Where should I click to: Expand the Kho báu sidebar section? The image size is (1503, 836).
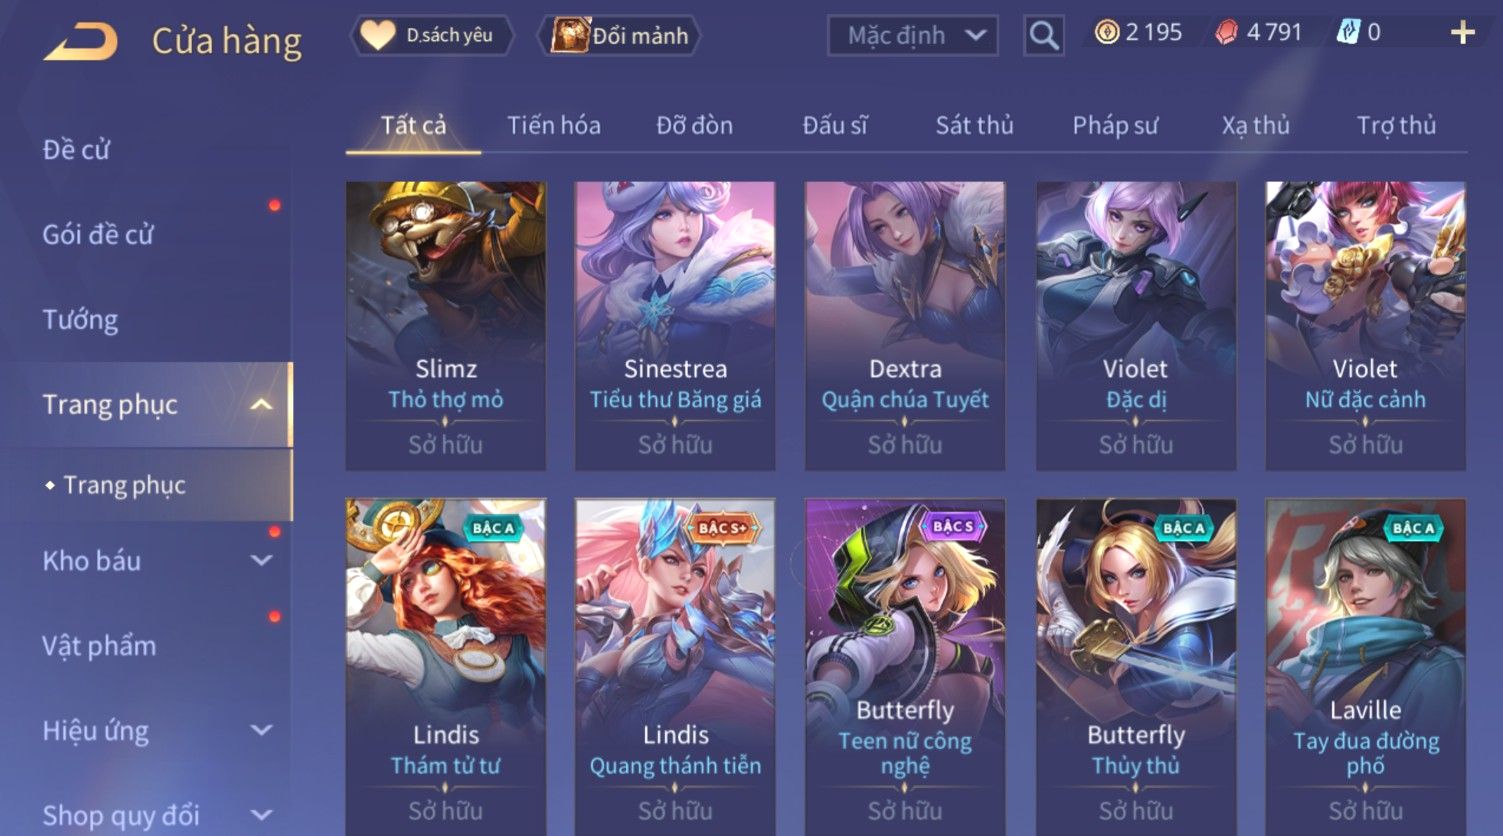click(x=261, y=561)
